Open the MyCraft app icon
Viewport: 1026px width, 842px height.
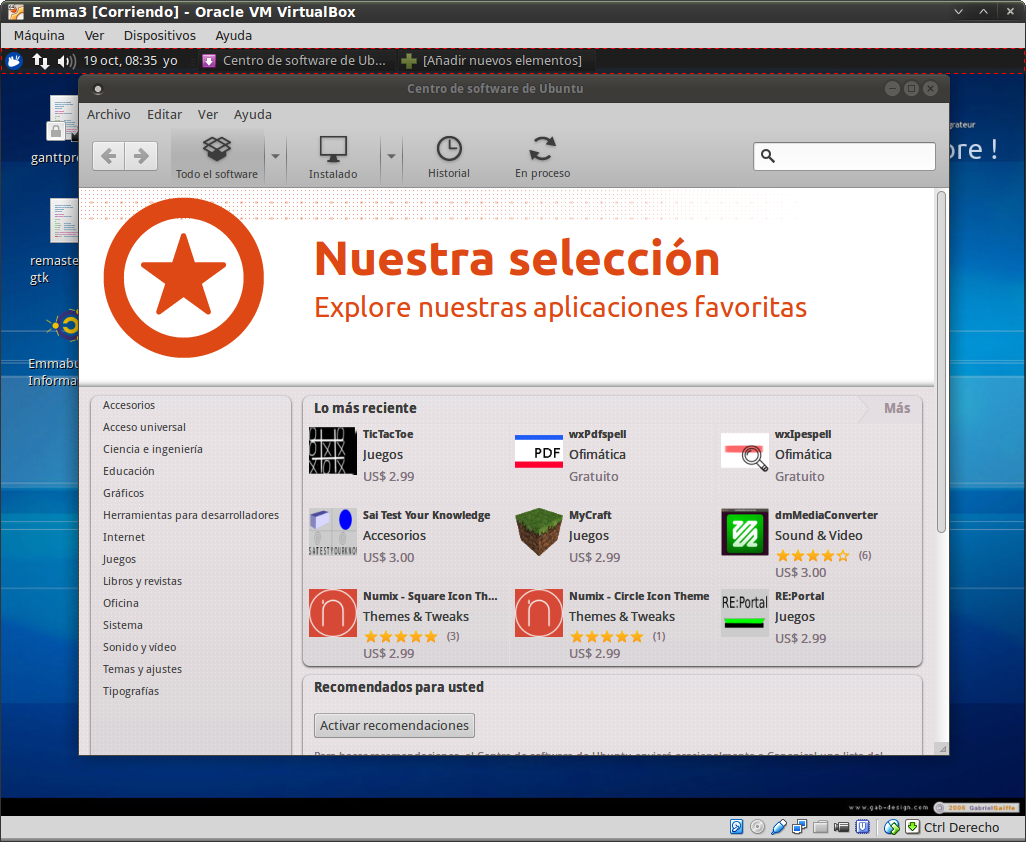(538, 532)
